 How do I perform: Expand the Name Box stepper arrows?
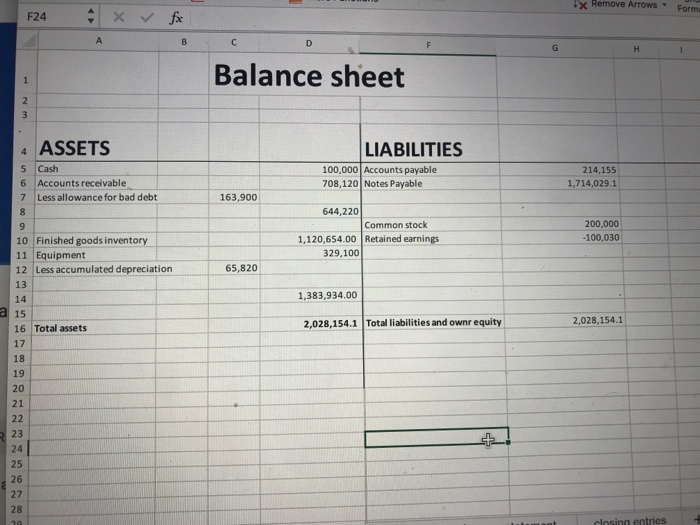(91, 16)
